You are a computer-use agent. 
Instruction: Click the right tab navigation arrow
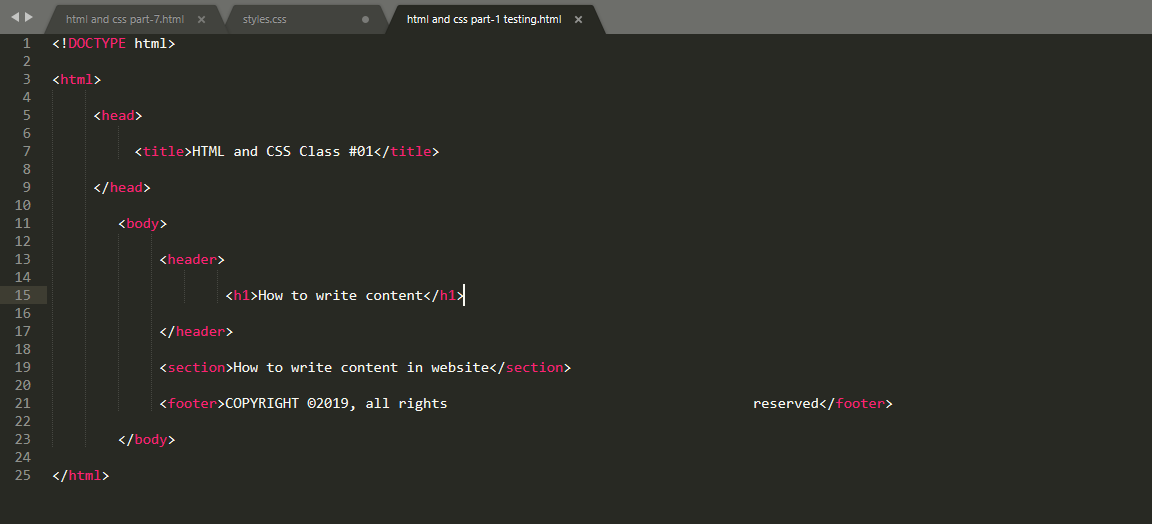tap(29, 17)
